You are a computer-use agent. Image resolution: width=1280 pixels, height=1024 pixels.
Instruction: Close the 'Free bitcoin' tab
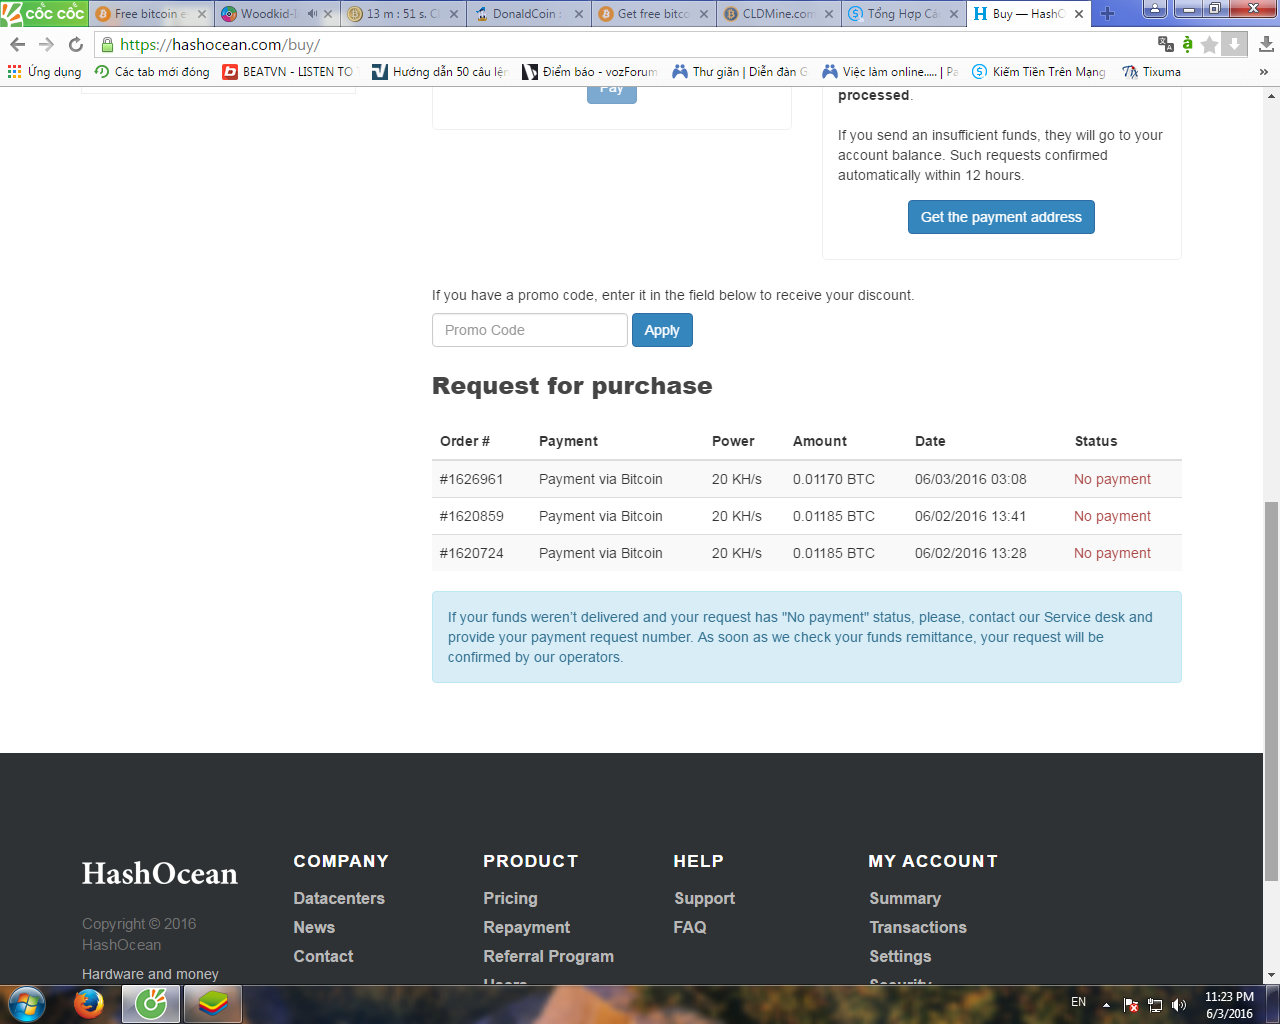tap(201, 14)
